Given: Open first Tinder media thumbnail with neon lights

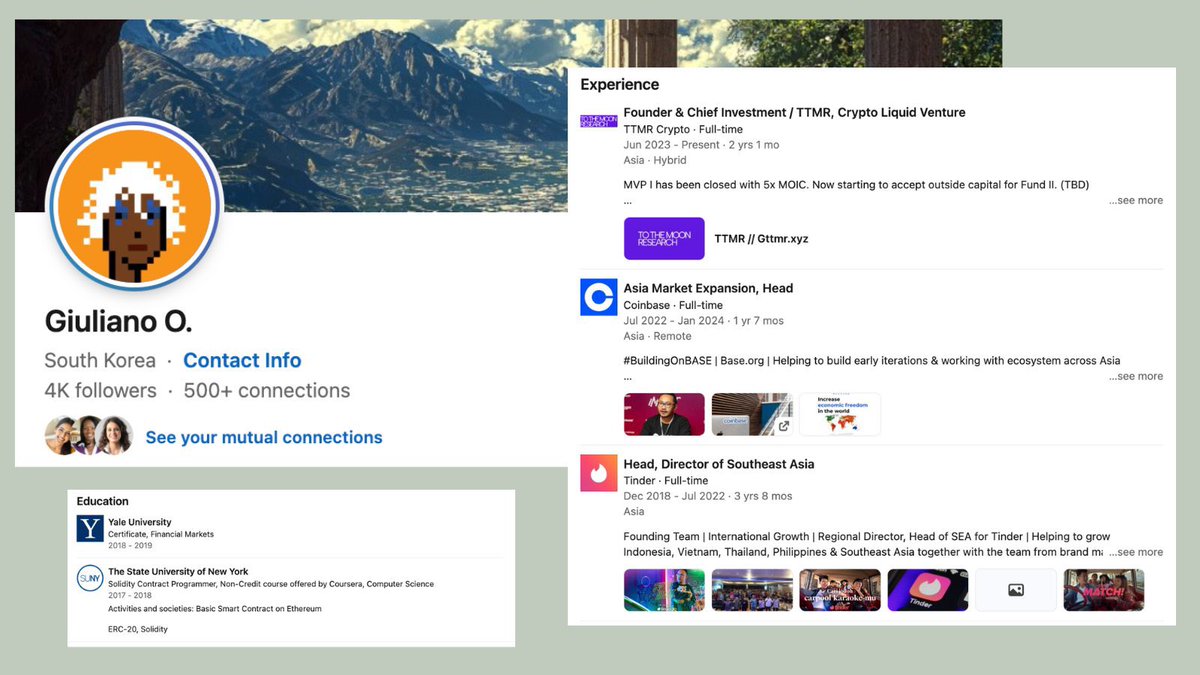Looking at the screenshot, I should click(x=664, y=590).
